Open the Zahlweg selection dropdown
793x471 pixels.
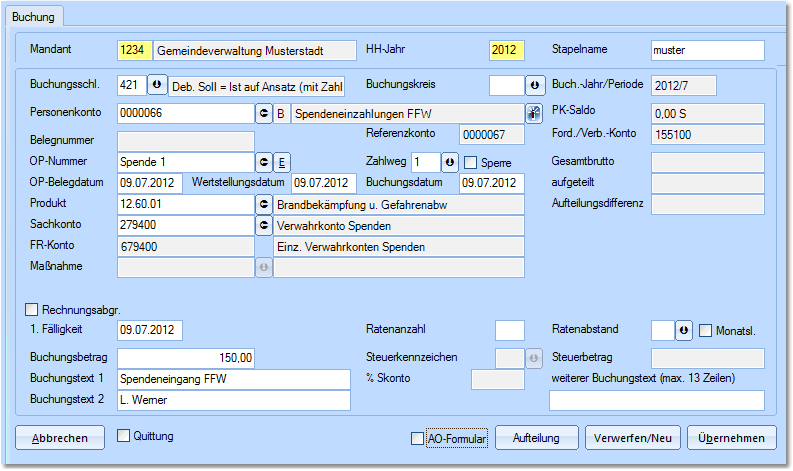coord(450,161)
